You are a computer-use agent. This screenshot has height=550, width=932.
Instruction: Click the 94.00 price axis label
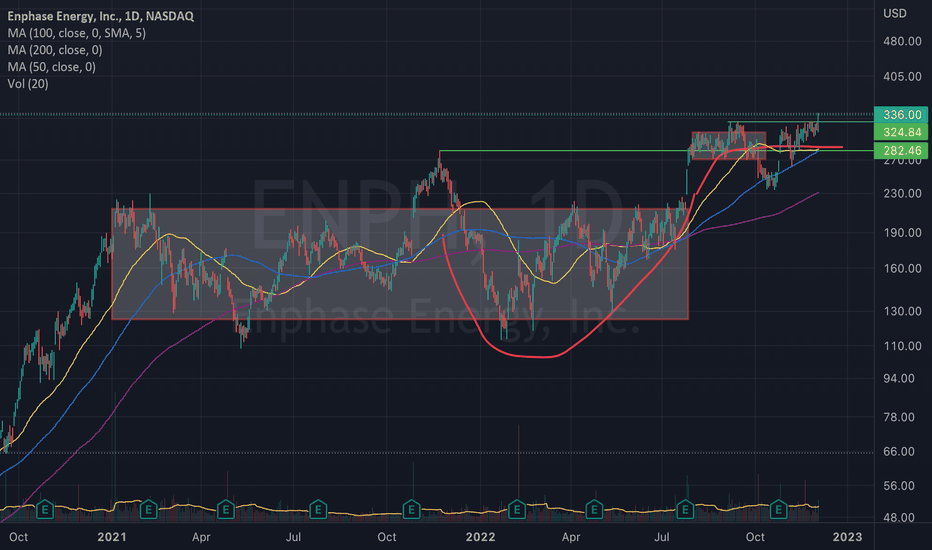click(899, 378)
